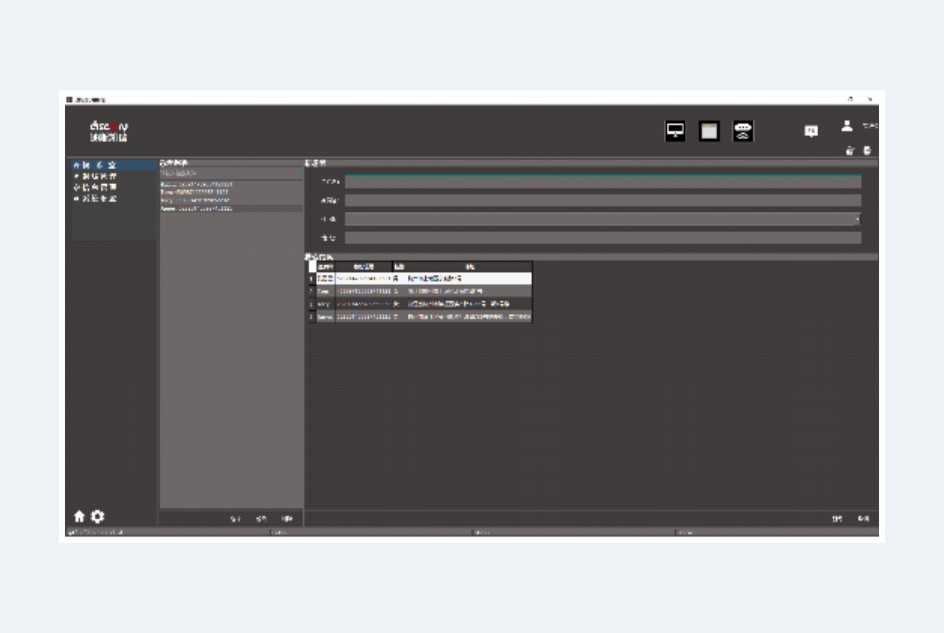Select the Tom row in the data table
Viewport: 944px width, 633px height.
(x=420, y=290)
